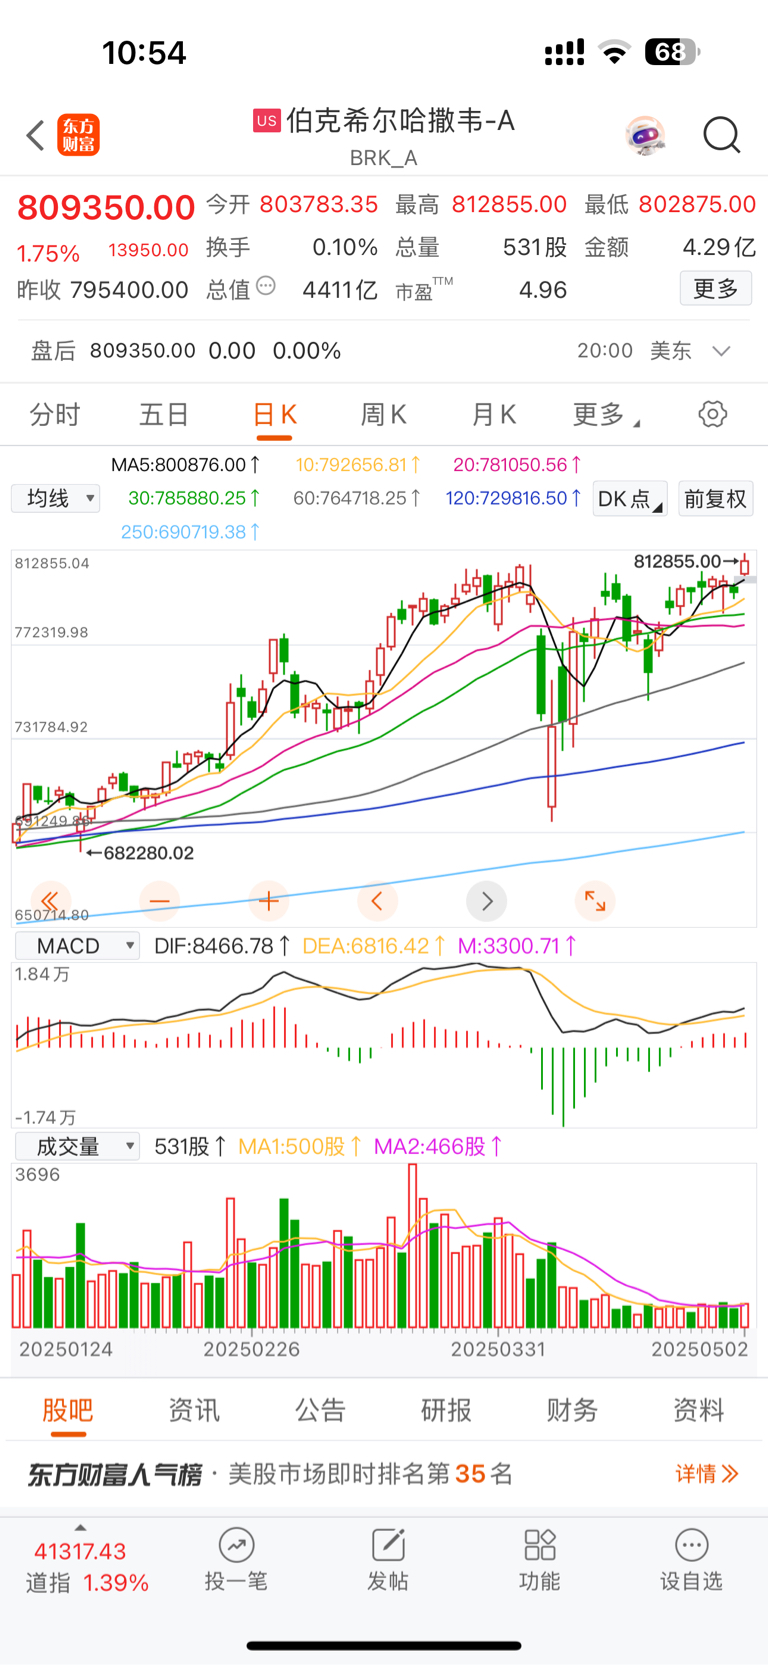The width and height of the screenshot is (768, 1665).
Task: Open the search magnifier icon
Action: (x=721, y=135)
